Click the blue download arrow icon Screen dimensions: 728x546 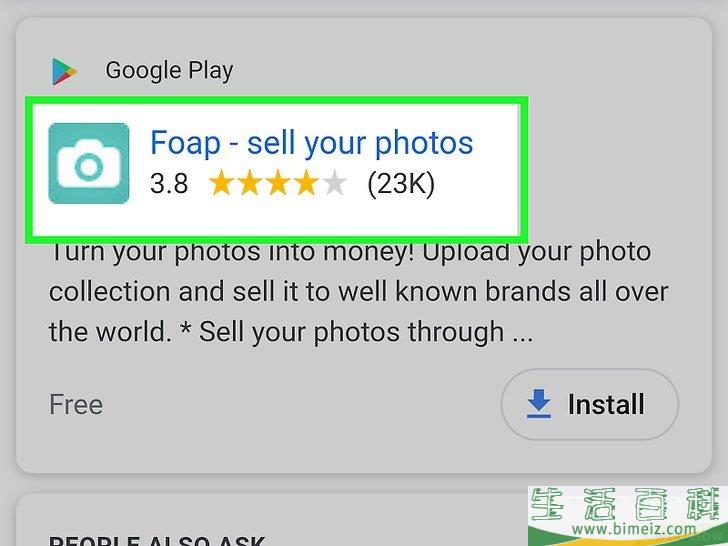(x=539, y=404)
